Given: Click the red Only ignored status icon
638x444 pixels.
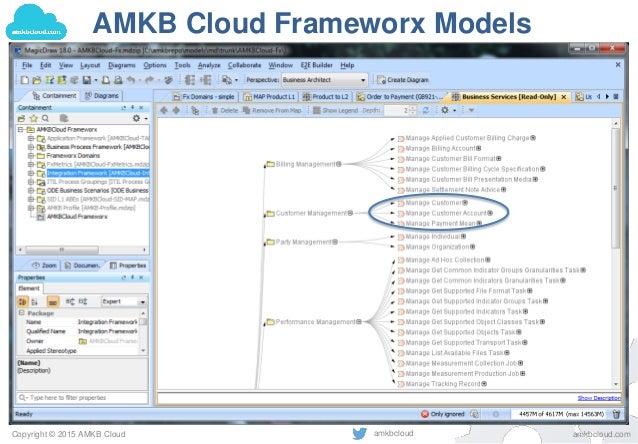Looking at the screenshot, I should [x=425, y=414].
